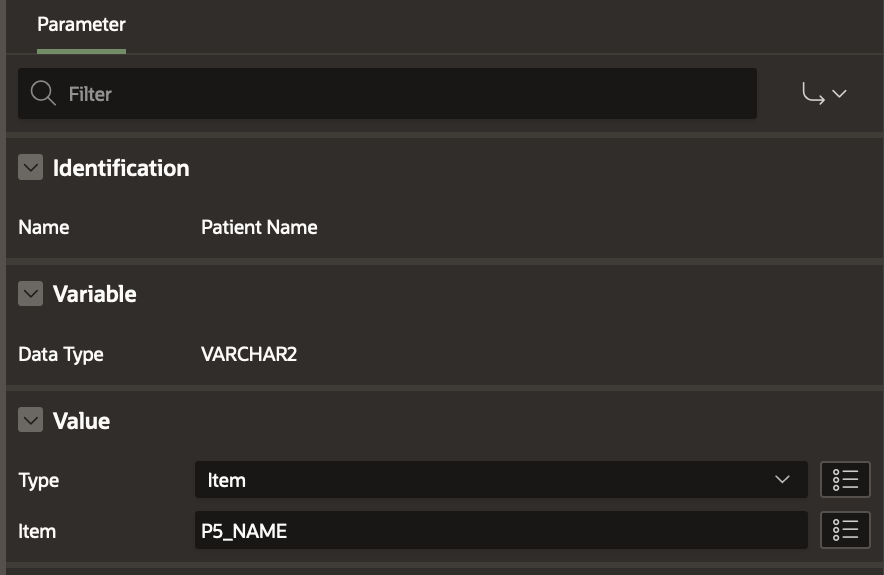Collapse the Identification section with its chevron
Image resolution: width=884 pixels, height=575 pixels.
[x=31, y=168]
